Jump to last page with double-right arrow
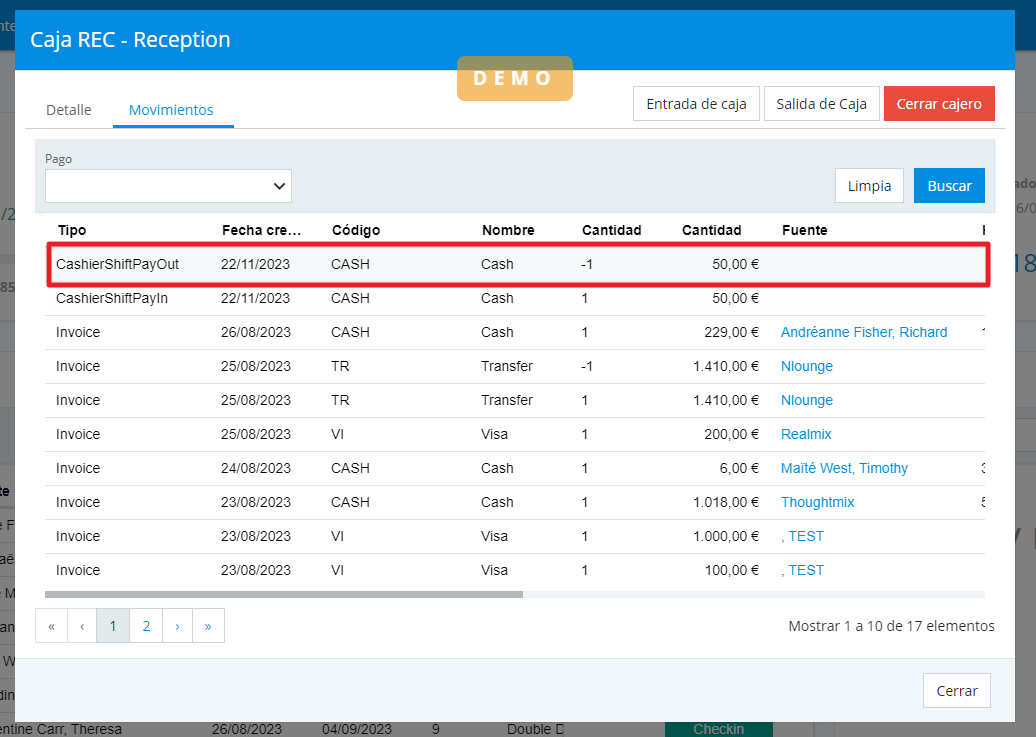The image size is (1036, 737). point(208,626)
